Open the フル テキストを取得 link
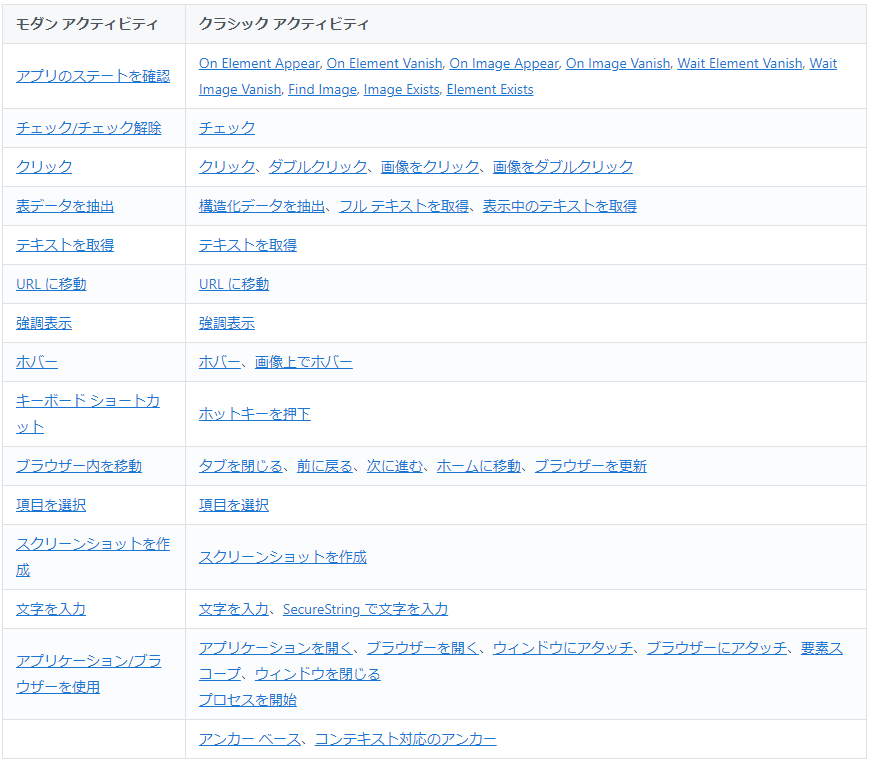 click(404, 206)
